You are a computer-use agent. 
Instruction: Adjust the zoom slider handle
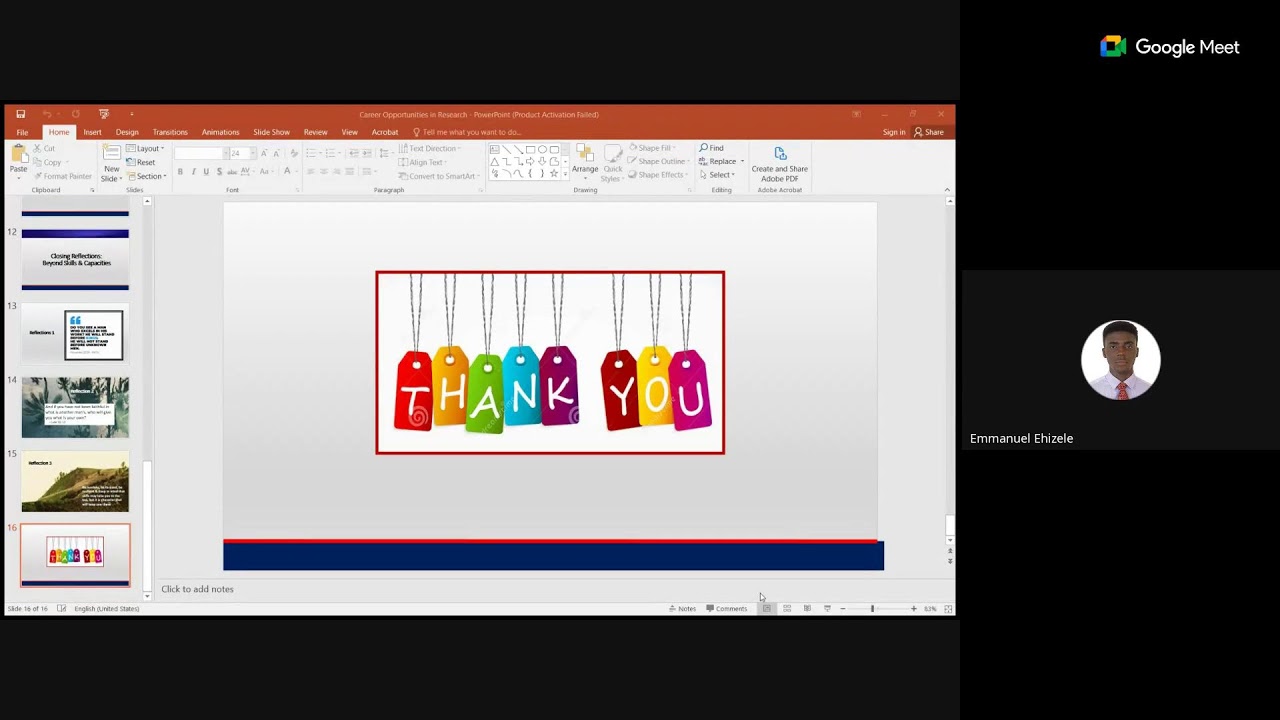tap(872, 608)
